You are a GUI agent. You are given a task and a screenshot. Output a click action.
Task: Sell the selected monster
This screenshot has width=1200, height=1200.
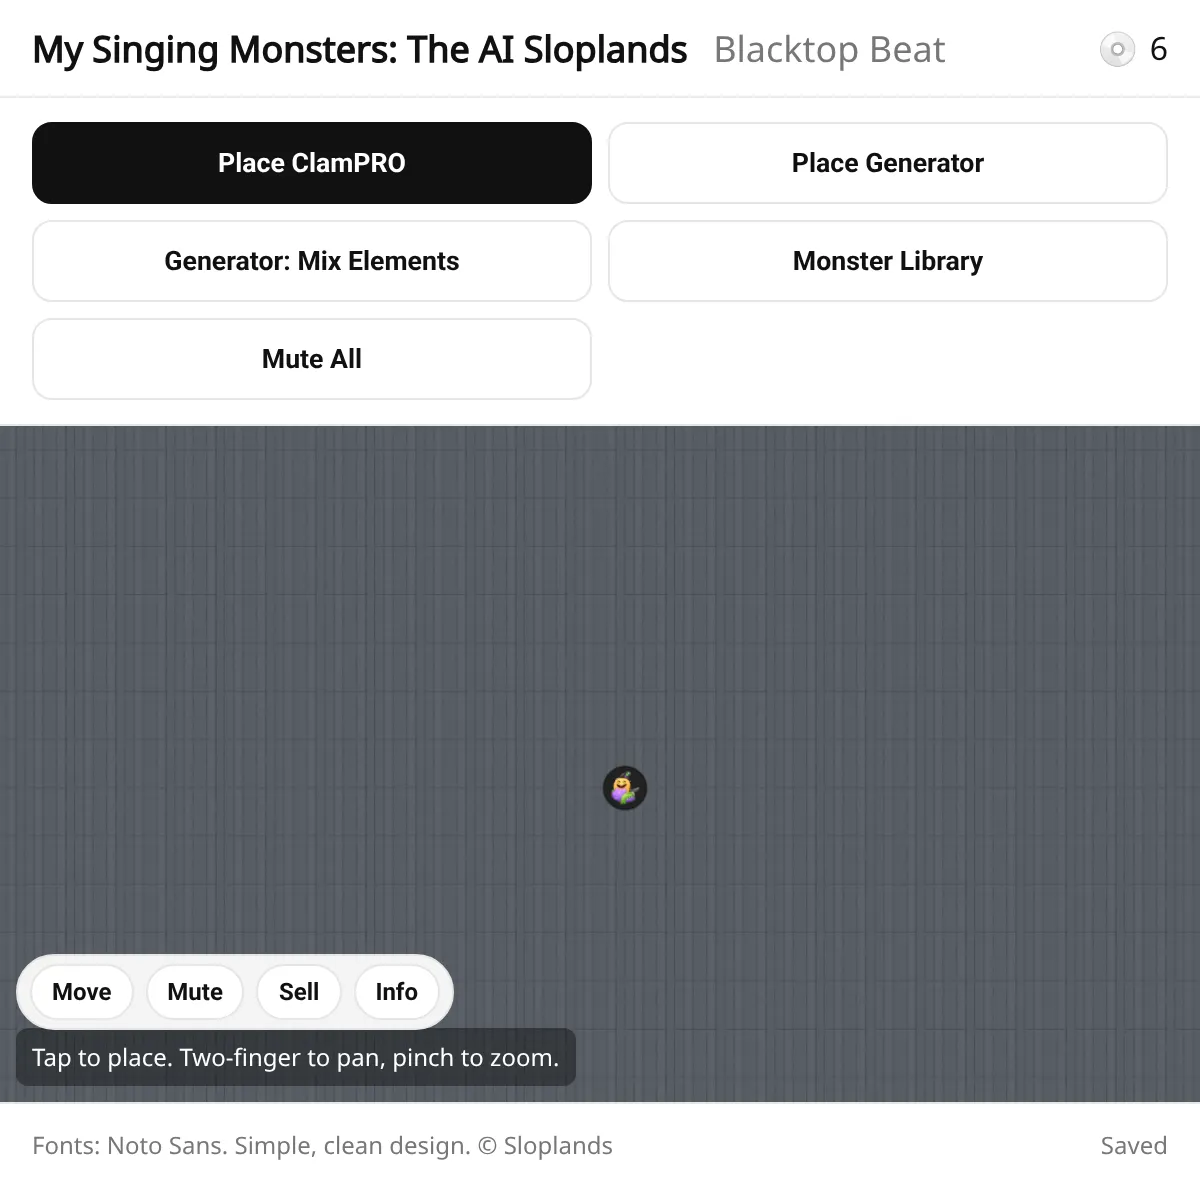click(x=299, y=992)
